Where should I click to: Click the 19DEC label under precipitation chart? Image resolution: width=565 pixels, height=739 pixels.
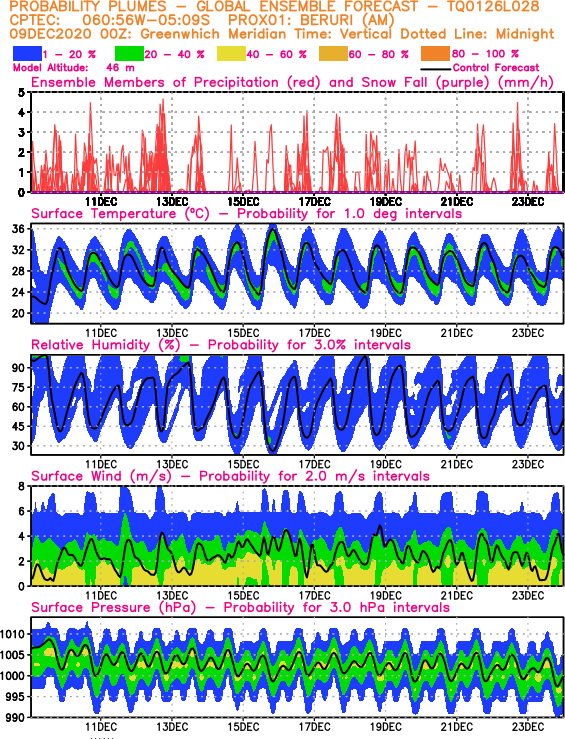click(x=385, y=202)
